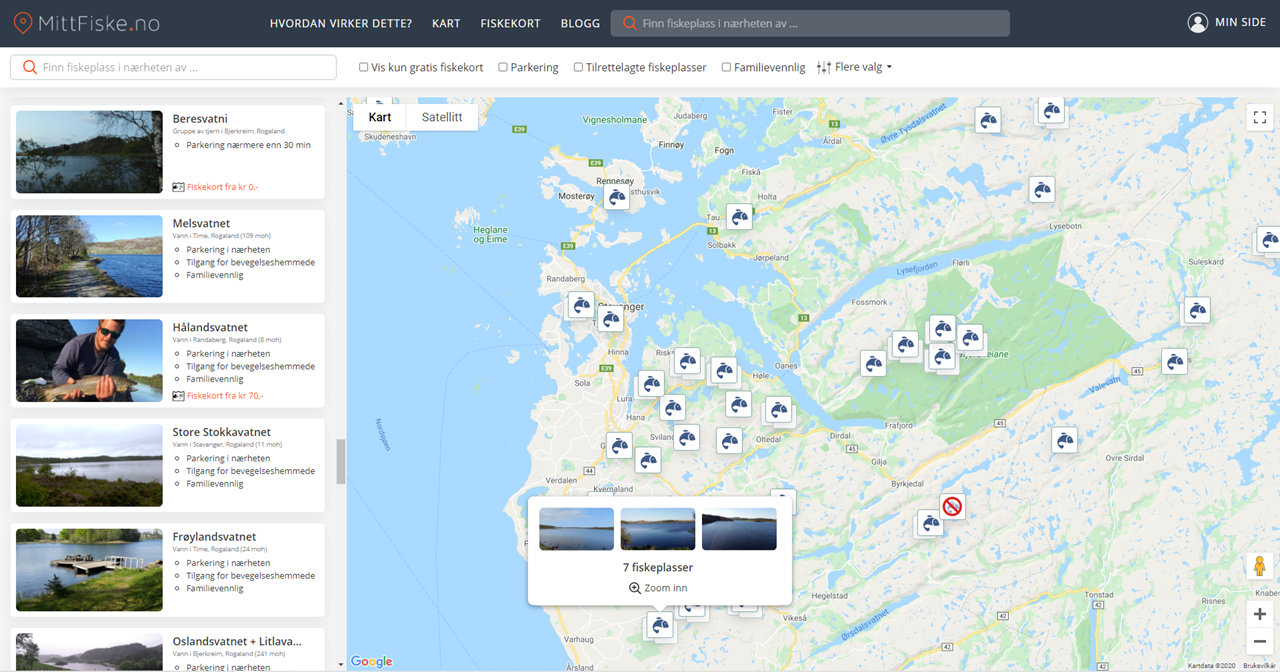This screenshot has width=1280, height=672.
Task: Click the fish marker near Byrkjedal
Action: pyautogui.click(x=930, y=522)
